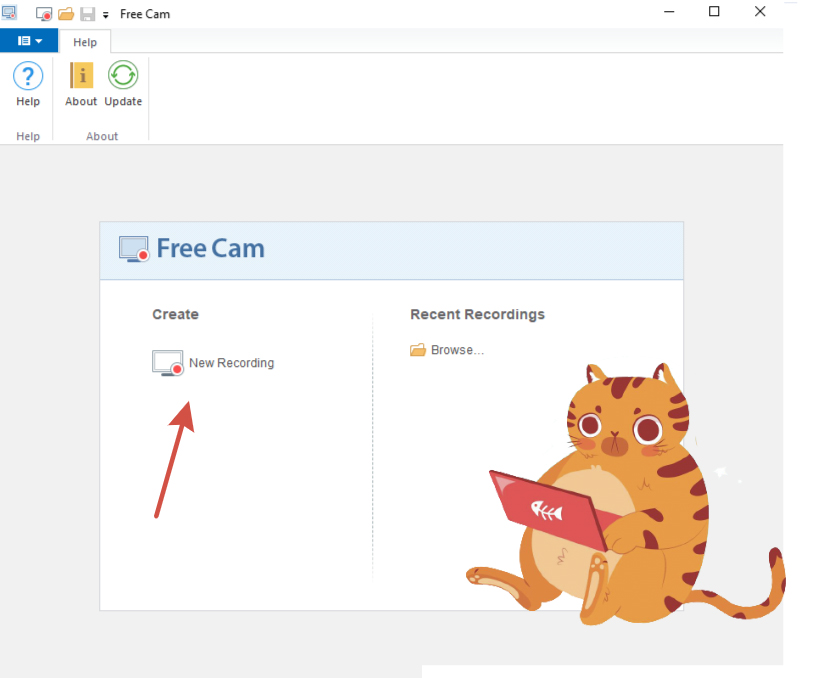Expand the Quick Access Toolbar dropdown arrow
The image size is (814, 678).
[106, 16]
